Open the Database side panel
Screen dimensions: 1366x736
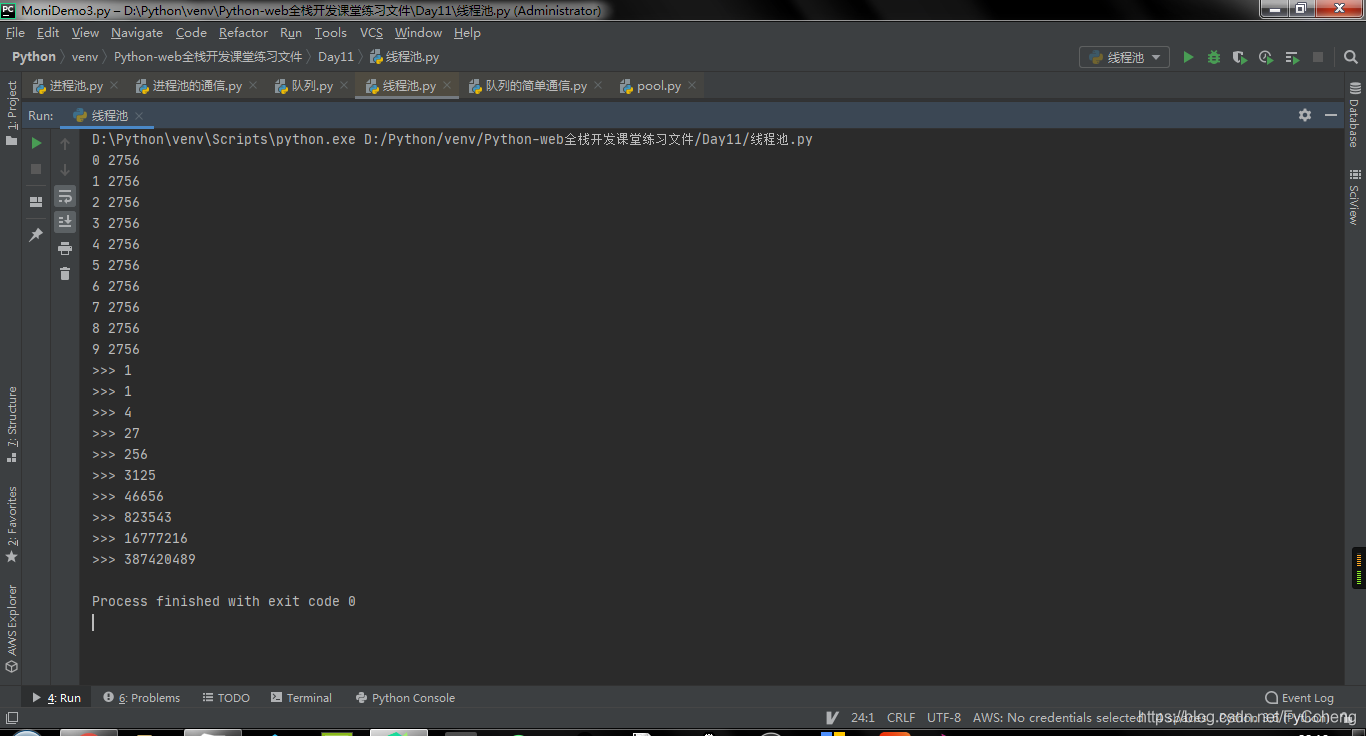tap(1354, 115)
